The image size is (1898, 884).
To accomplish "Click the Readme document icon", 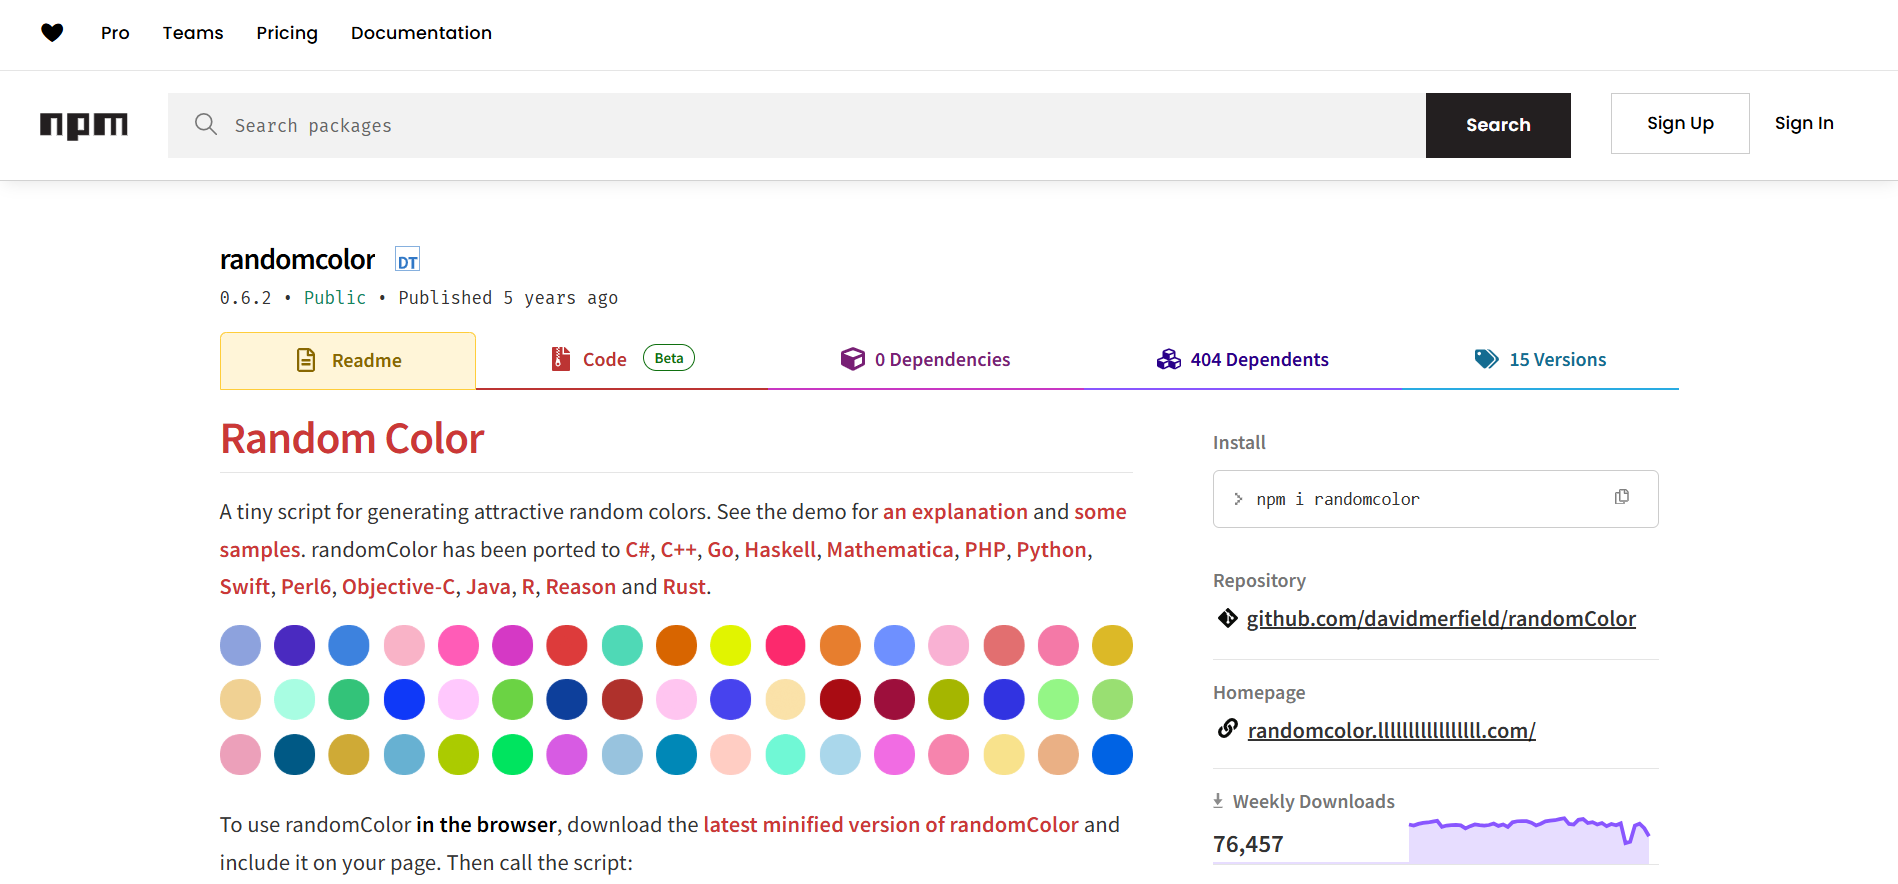I will click(306, 360).
